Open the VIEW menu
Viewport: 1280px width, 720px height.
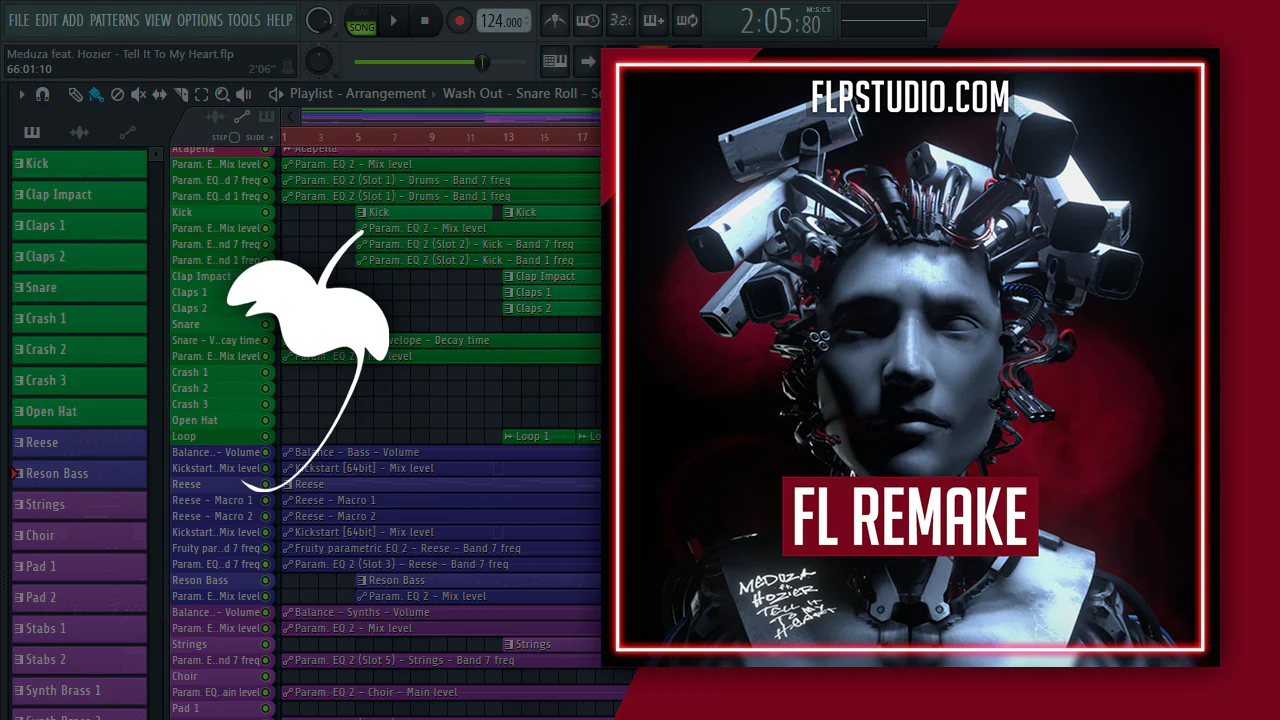click(158, 20)
